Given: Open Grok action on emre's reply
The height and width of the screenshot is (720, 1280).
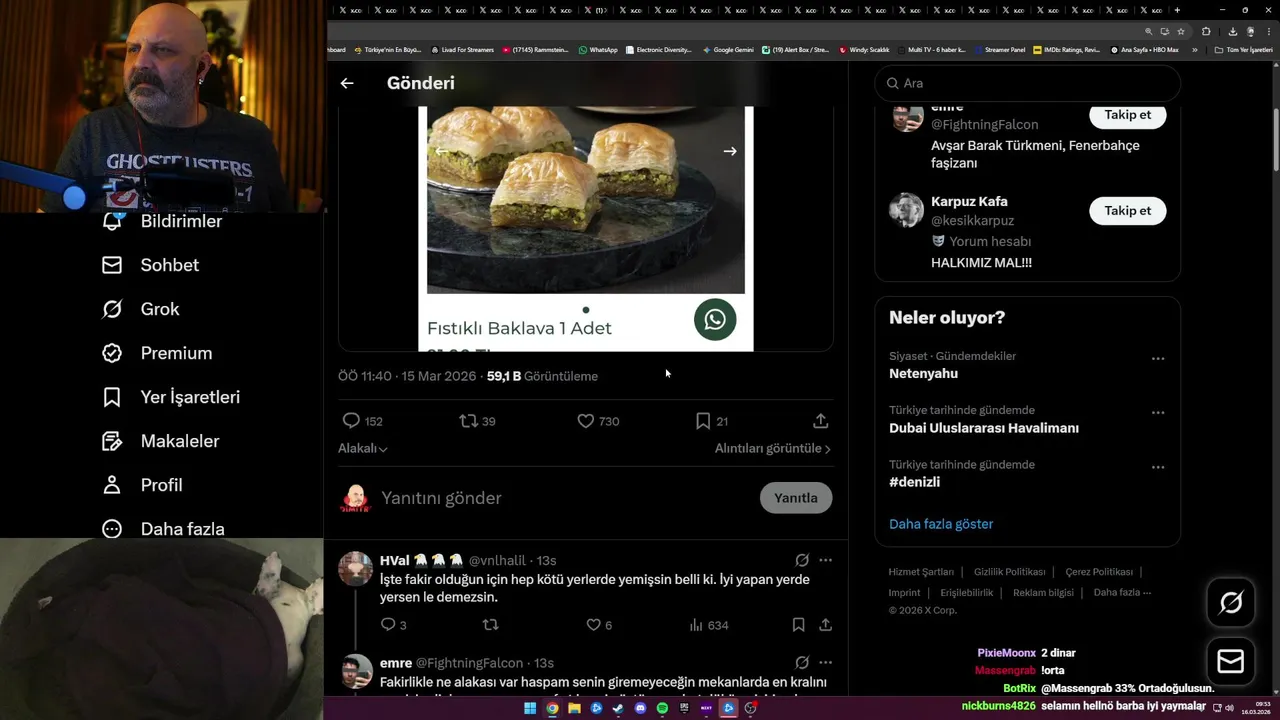Looking at the screenshot, I should 802,663.
